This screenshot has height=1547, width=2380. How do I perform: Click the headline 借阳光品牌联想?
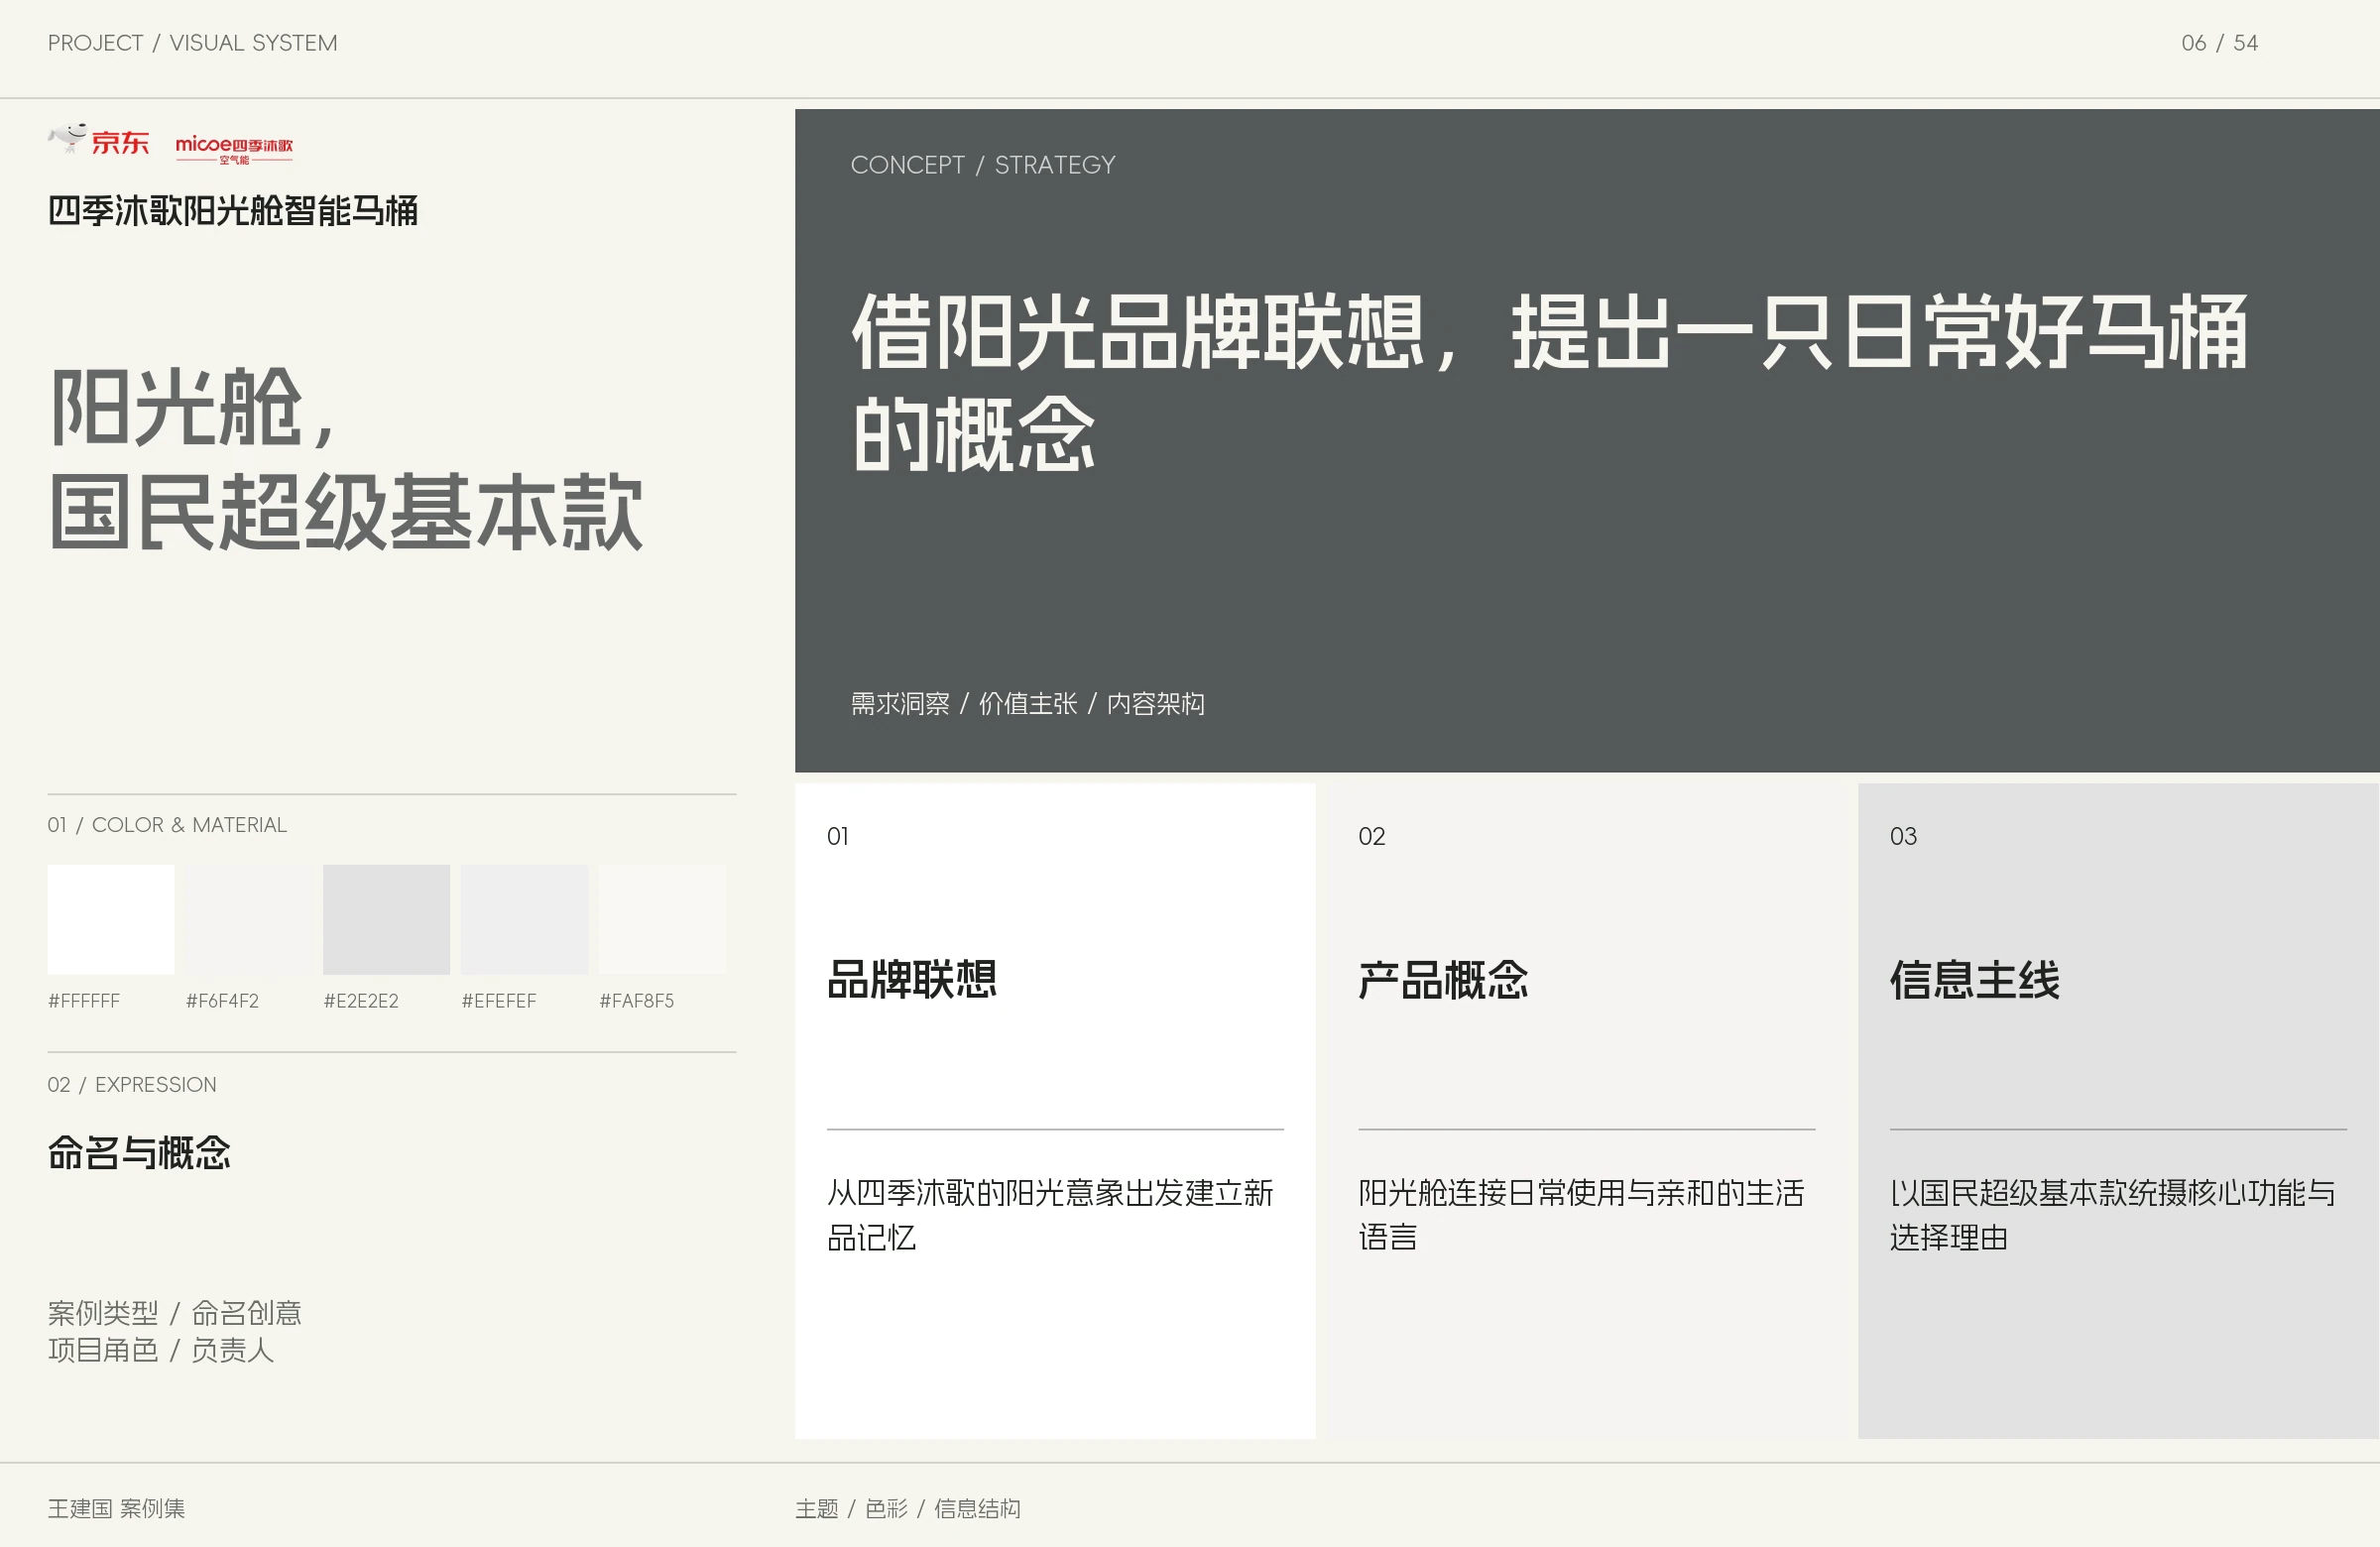click(x=1139, y=332)
